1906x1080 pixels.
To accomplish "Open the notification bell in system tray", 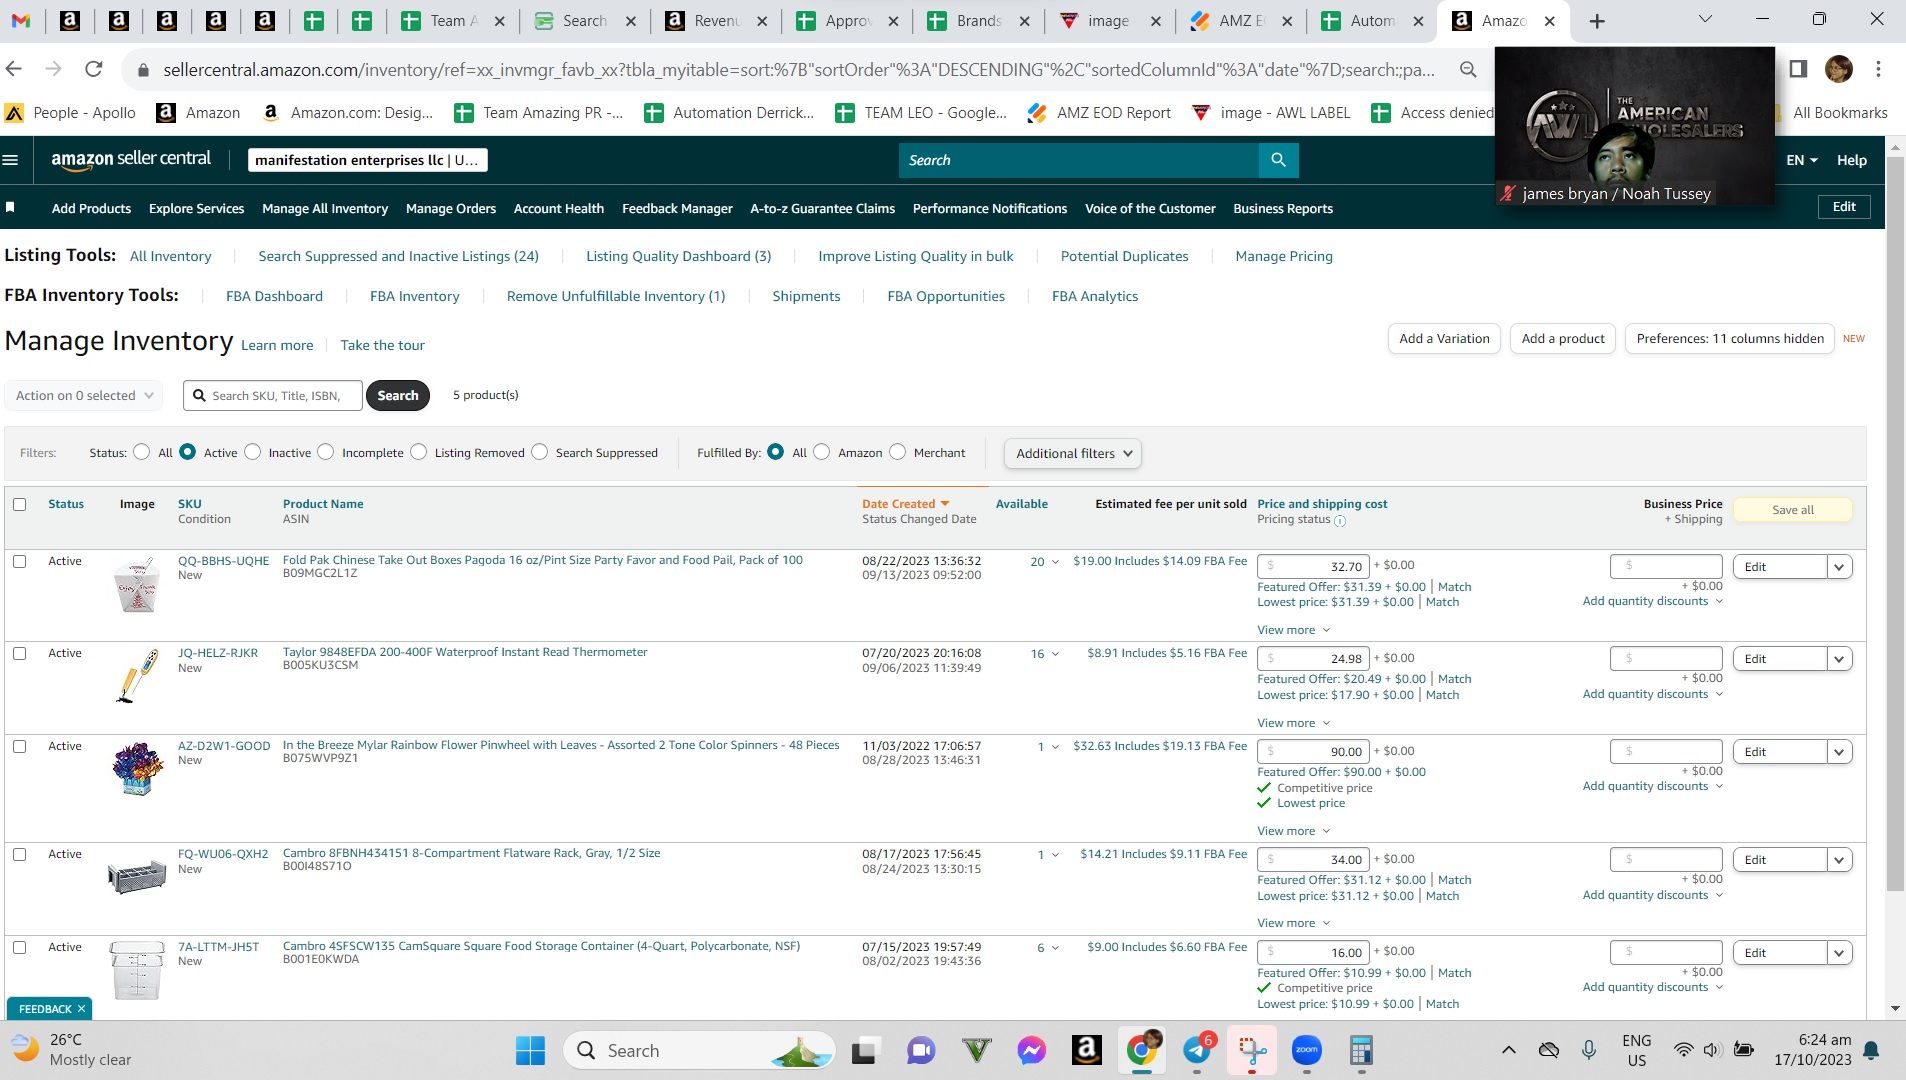I will [x=1871, y=1050].
